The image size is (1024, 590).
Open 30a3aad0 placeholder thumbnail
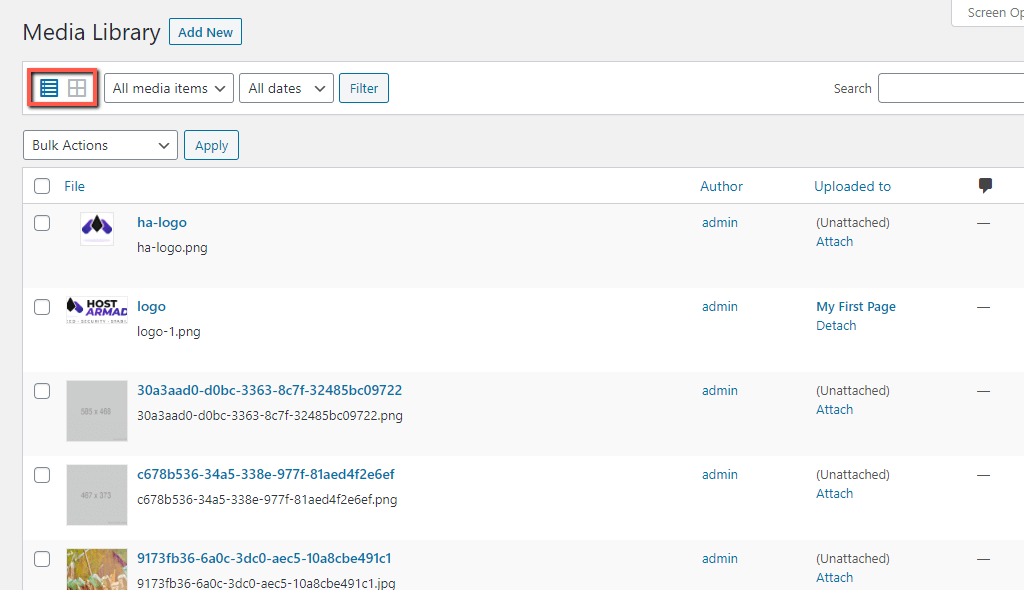[97, 411]
